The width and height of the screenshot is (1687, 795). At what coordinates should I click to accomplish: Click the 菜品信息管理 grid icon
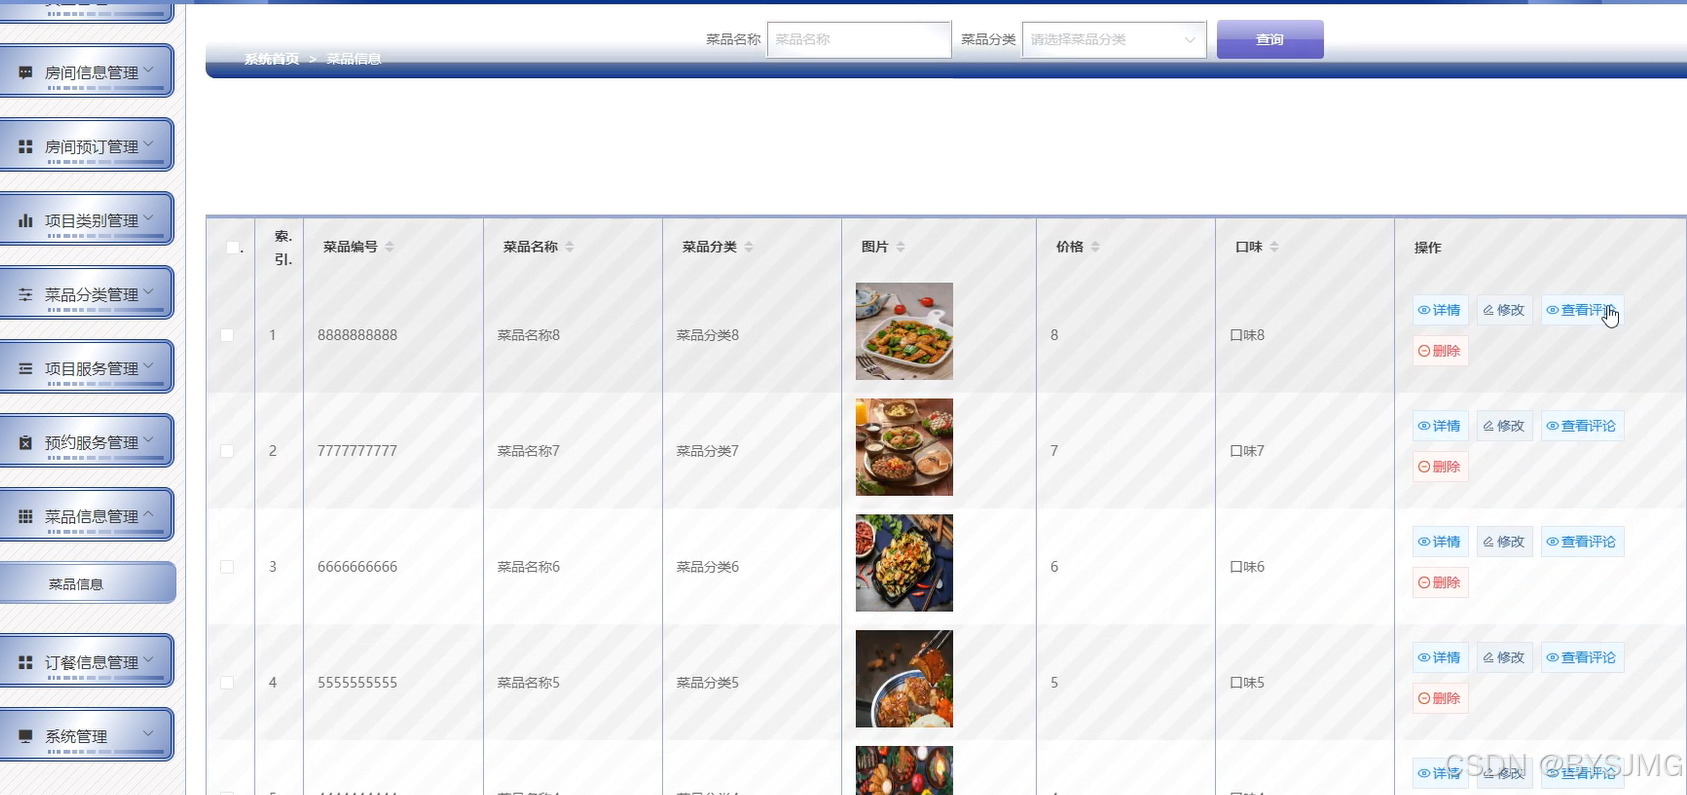(x=26, y=517)
